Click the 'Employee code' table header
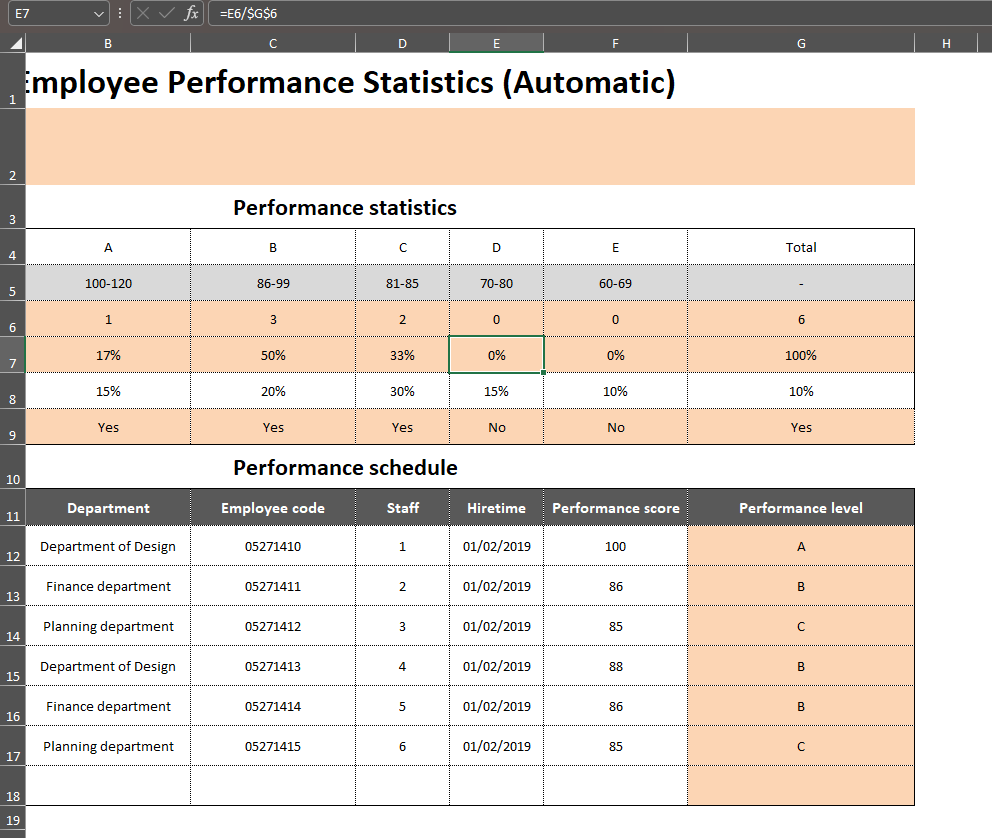The height and width of the screenshot is (838, 992). [273, 508]
